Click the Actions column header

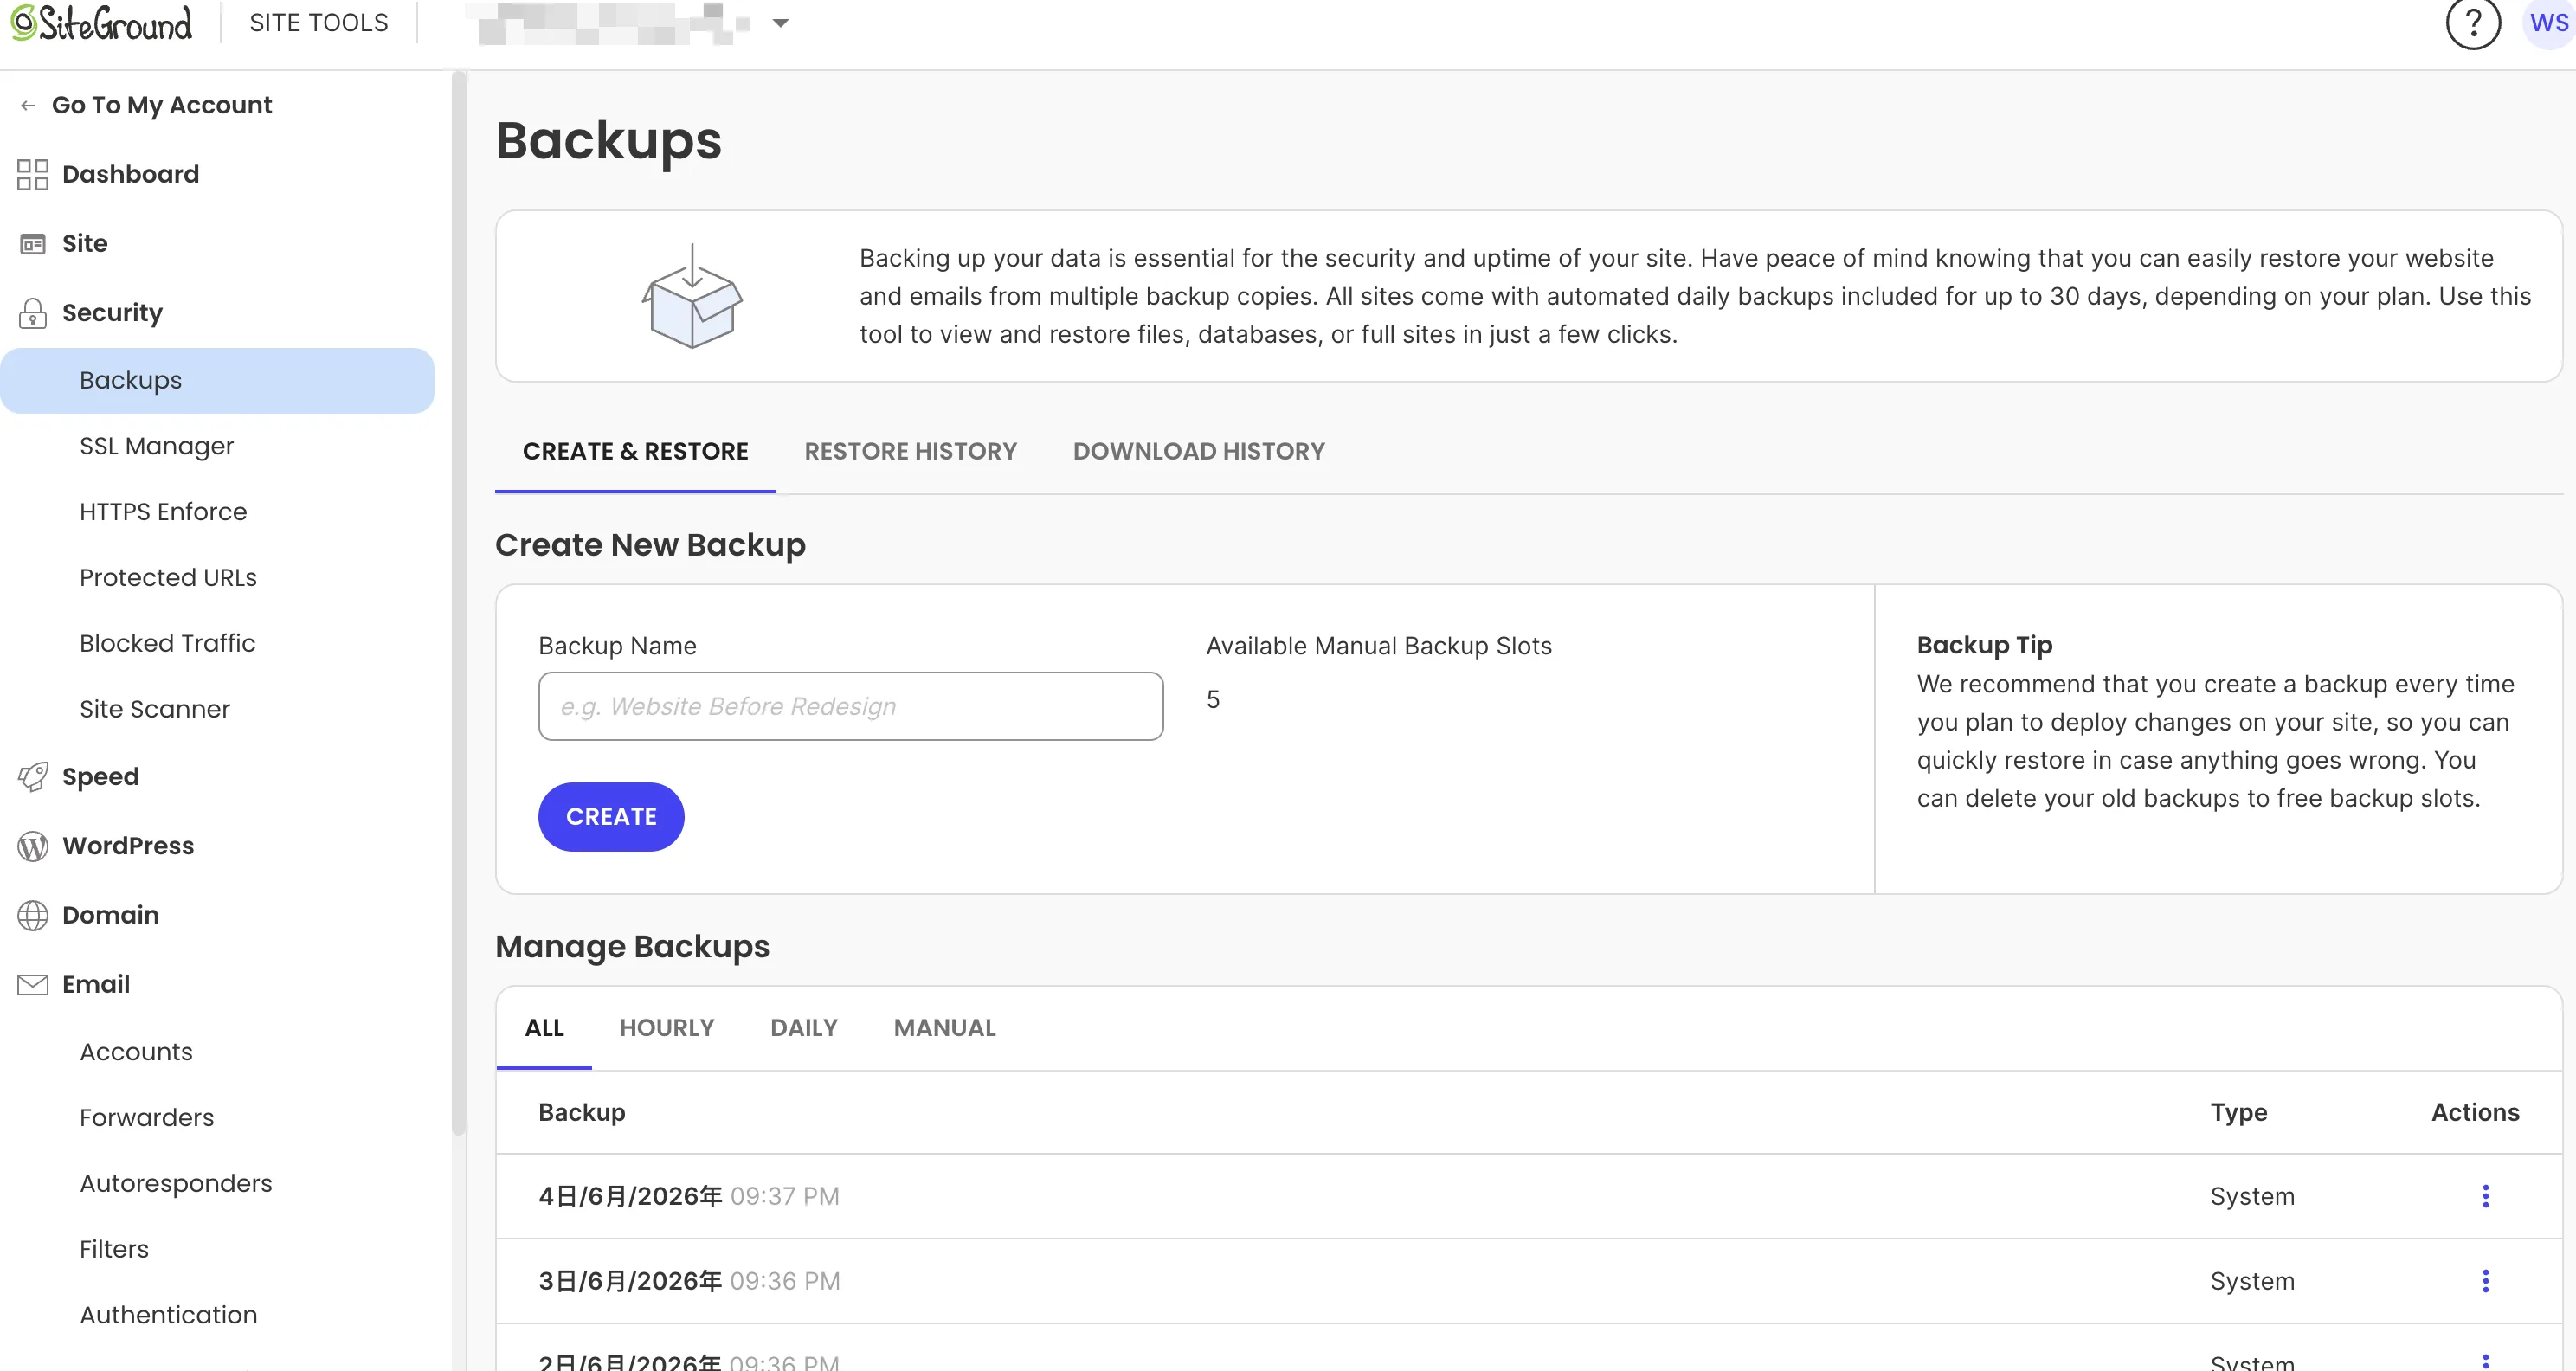tap(2475, 1112)
